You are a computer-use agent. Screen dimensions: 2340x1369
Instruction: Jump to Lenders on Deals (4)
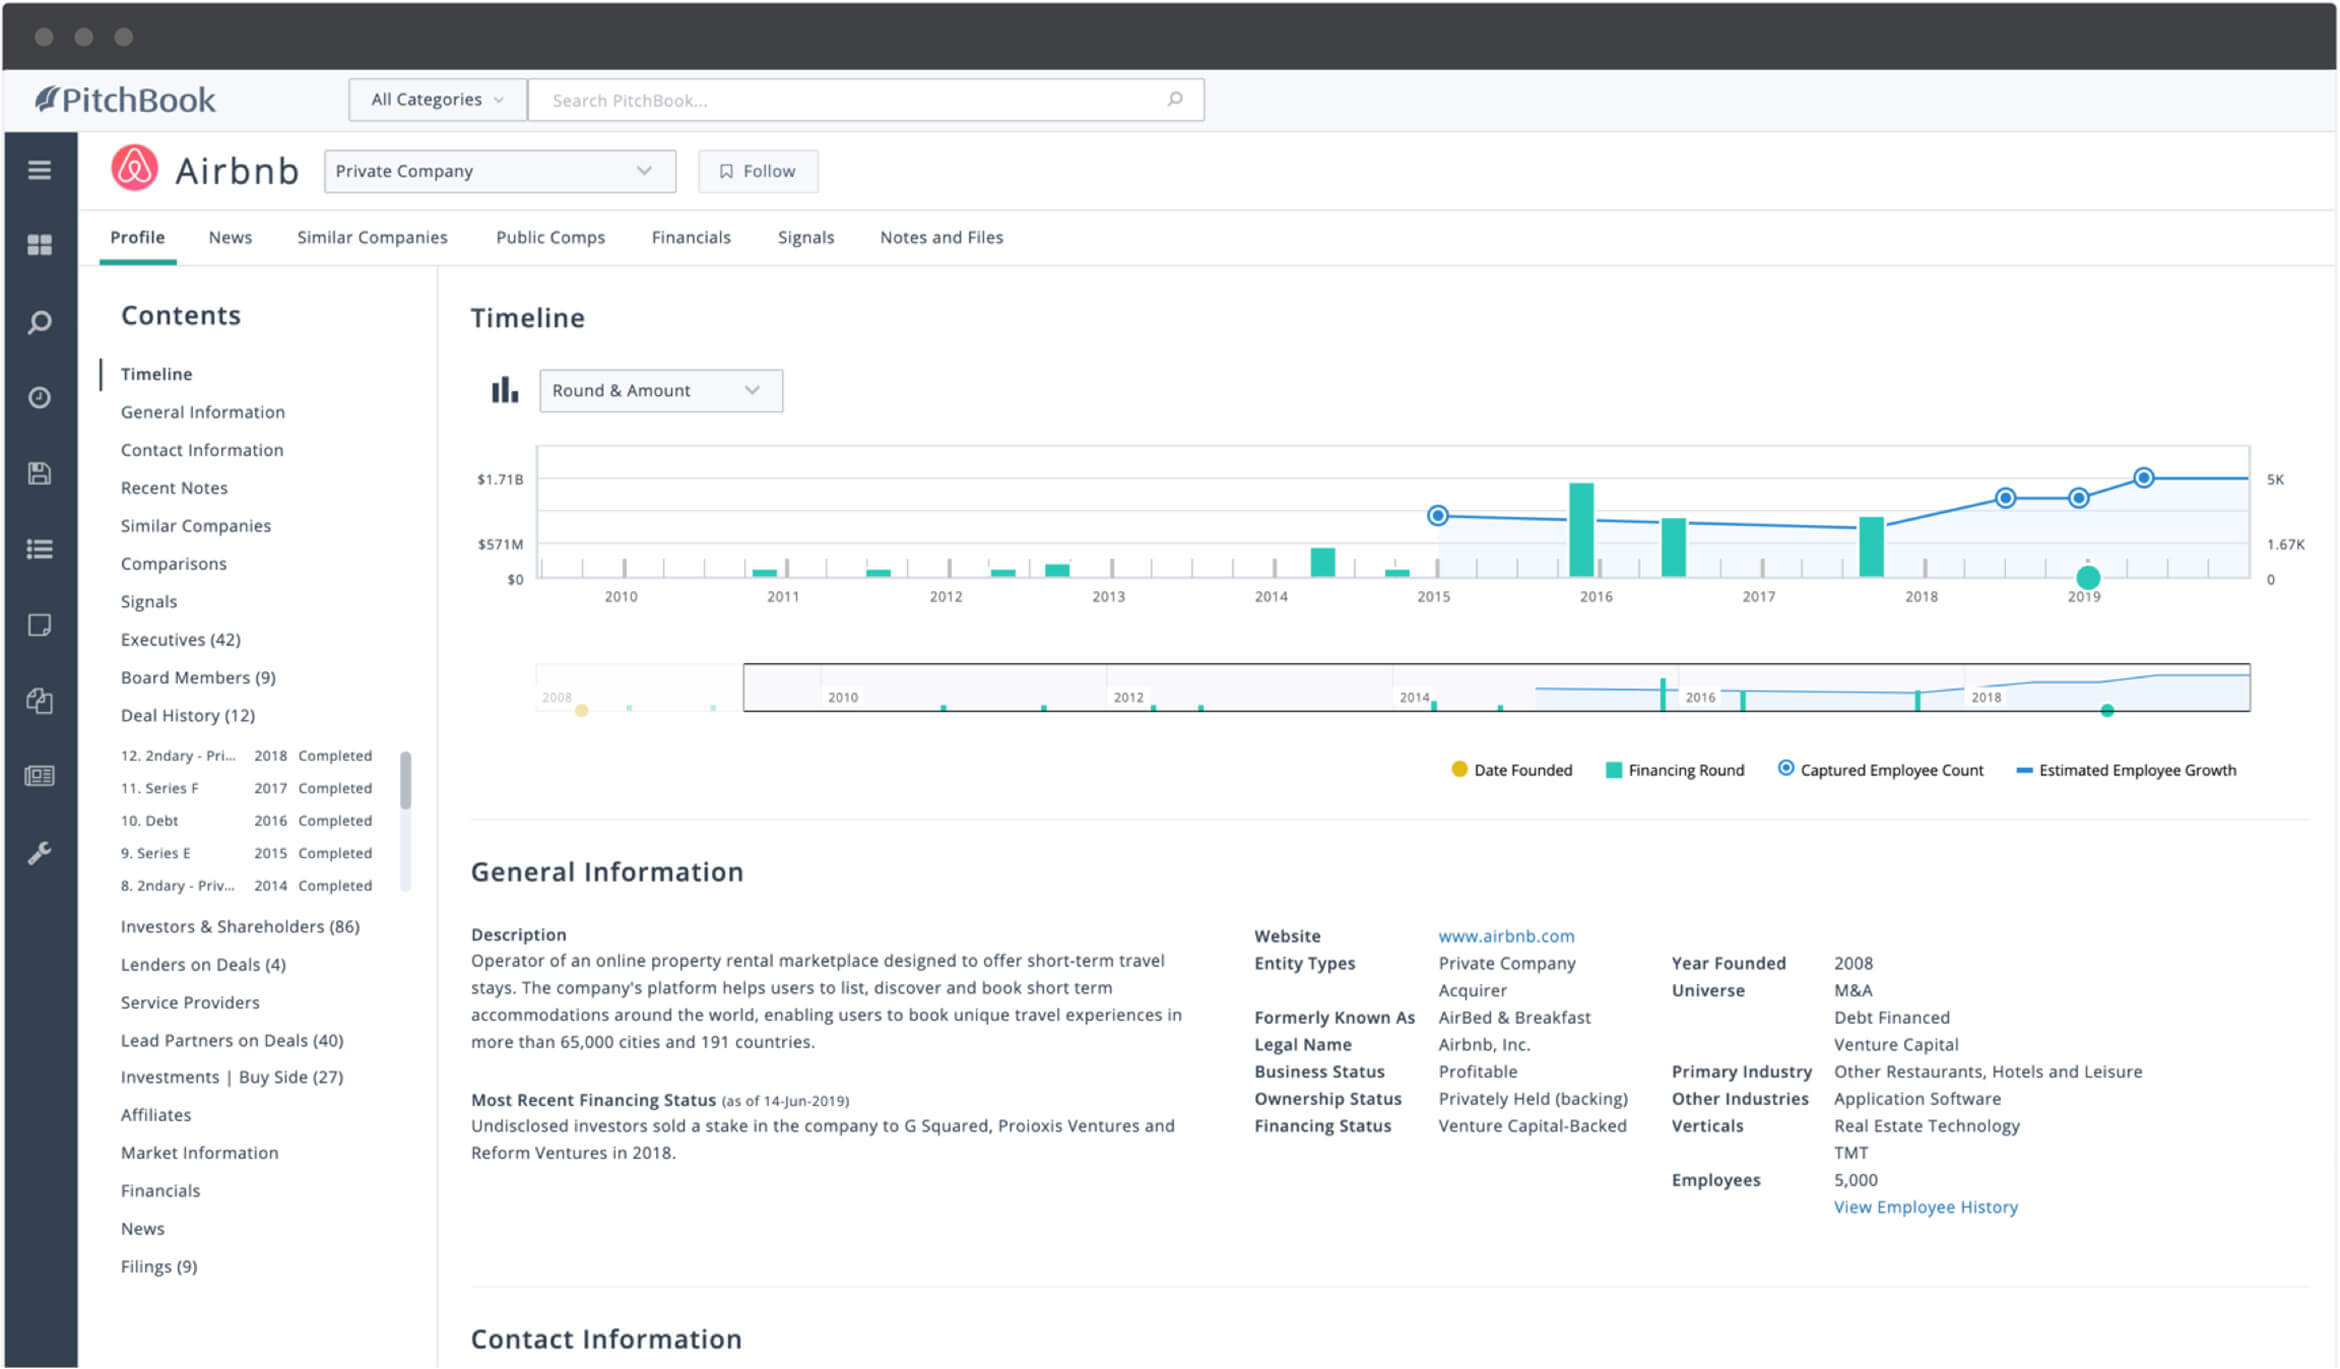pos(203,965)
